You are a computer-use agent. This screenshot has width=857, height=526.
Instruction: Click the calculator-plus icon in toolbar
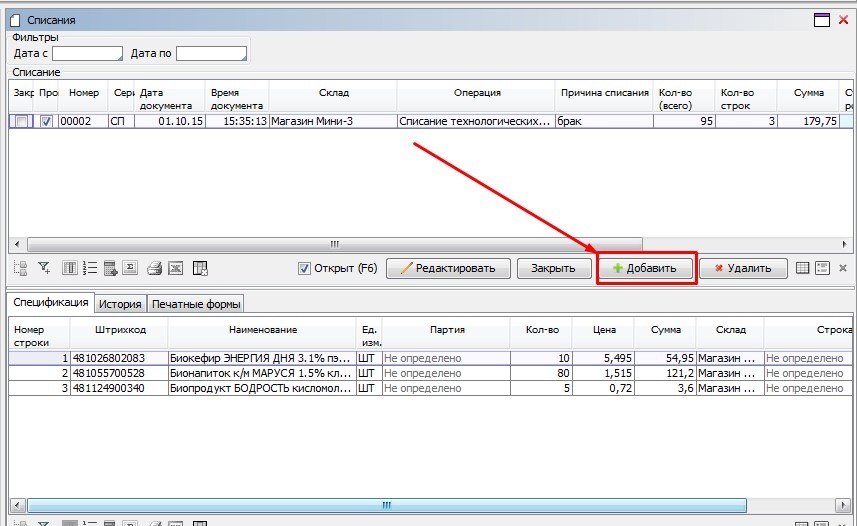[111, 268]
